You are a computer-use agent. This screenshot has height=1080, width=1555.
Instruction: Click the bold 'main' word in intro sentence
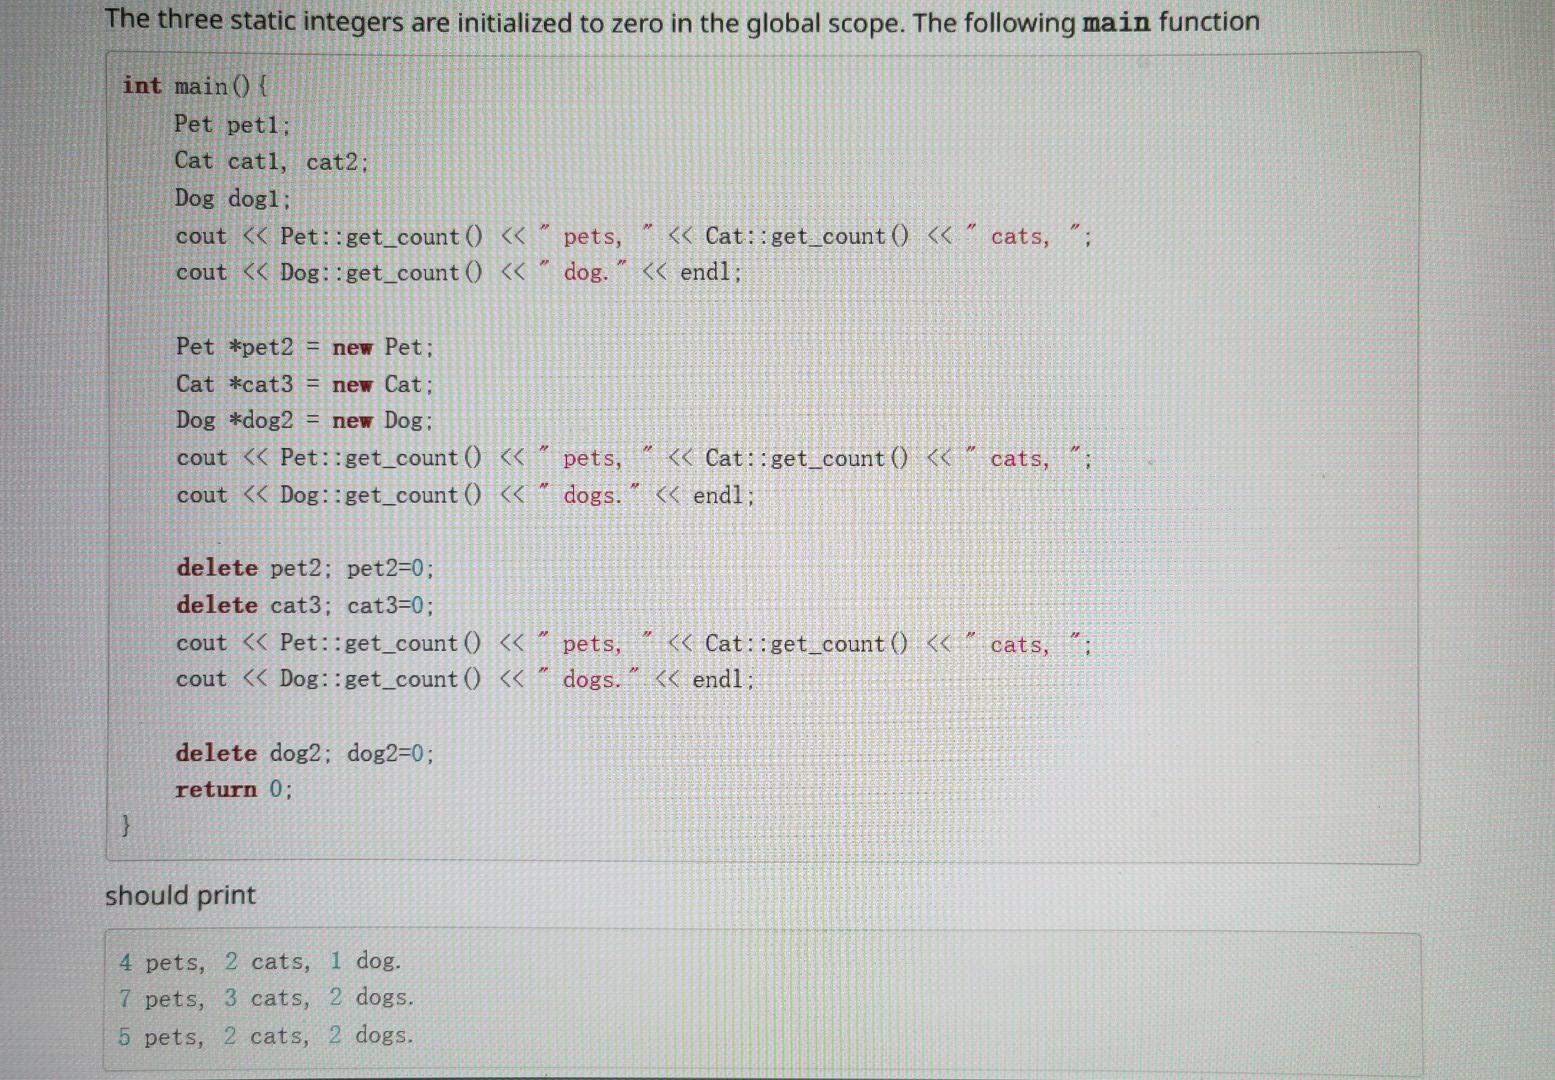(x=1117, y=22)
